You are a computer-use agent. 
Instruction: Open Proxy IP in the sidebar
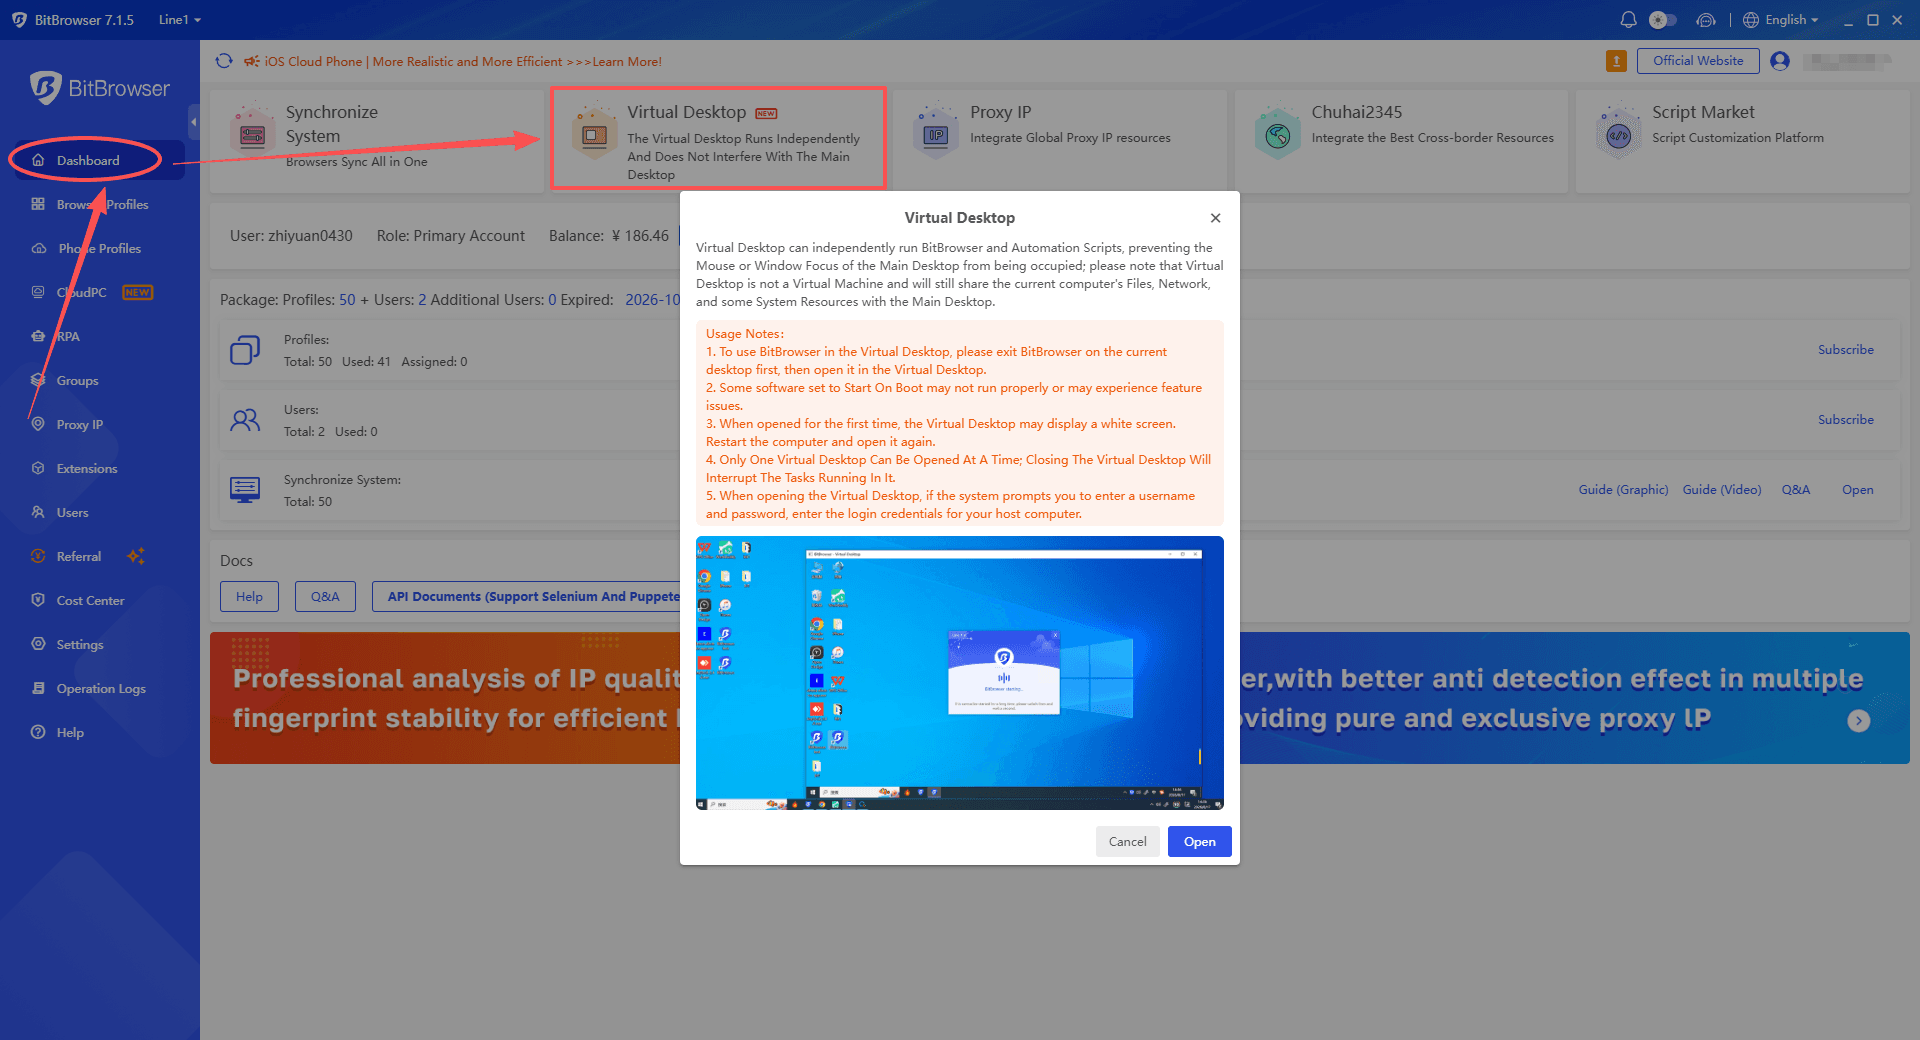[80, 424]
